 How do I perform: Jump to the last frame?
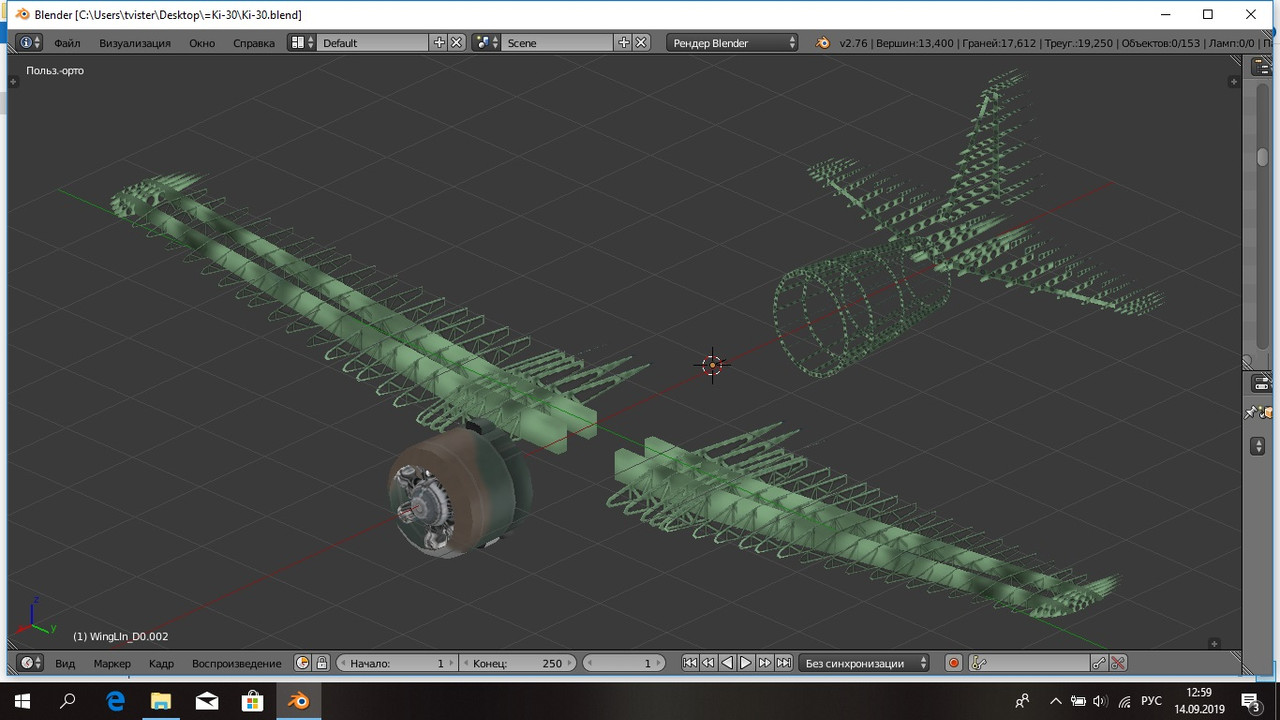[784, 663]
